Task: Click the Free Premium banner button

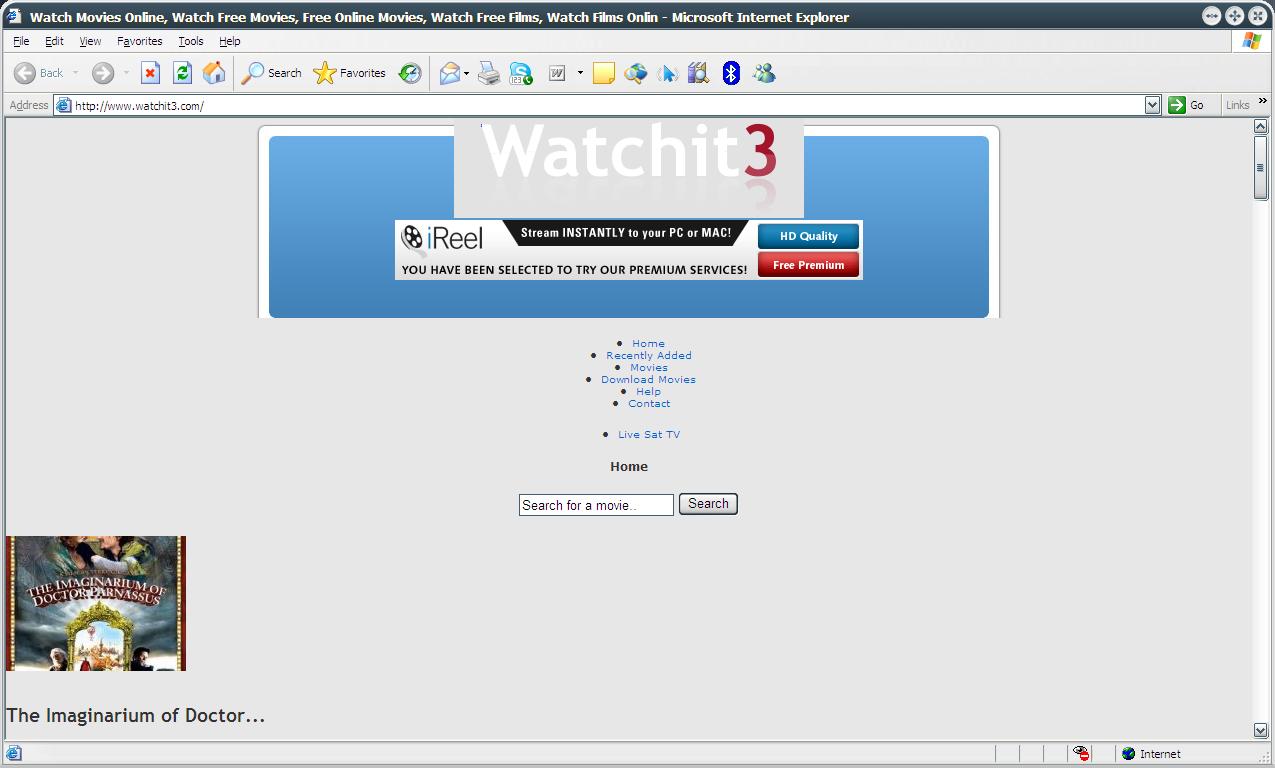Action: pyautogui.click(x=808, y=265)
